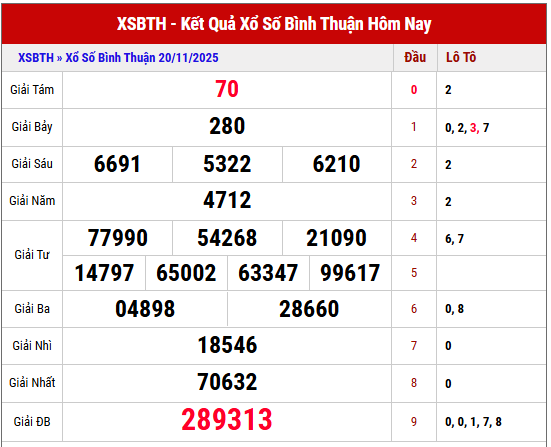The width and height of the screenshot is (551, 447).
Task: Select the Giải Sáu number 6691
Action: point(117,164)
